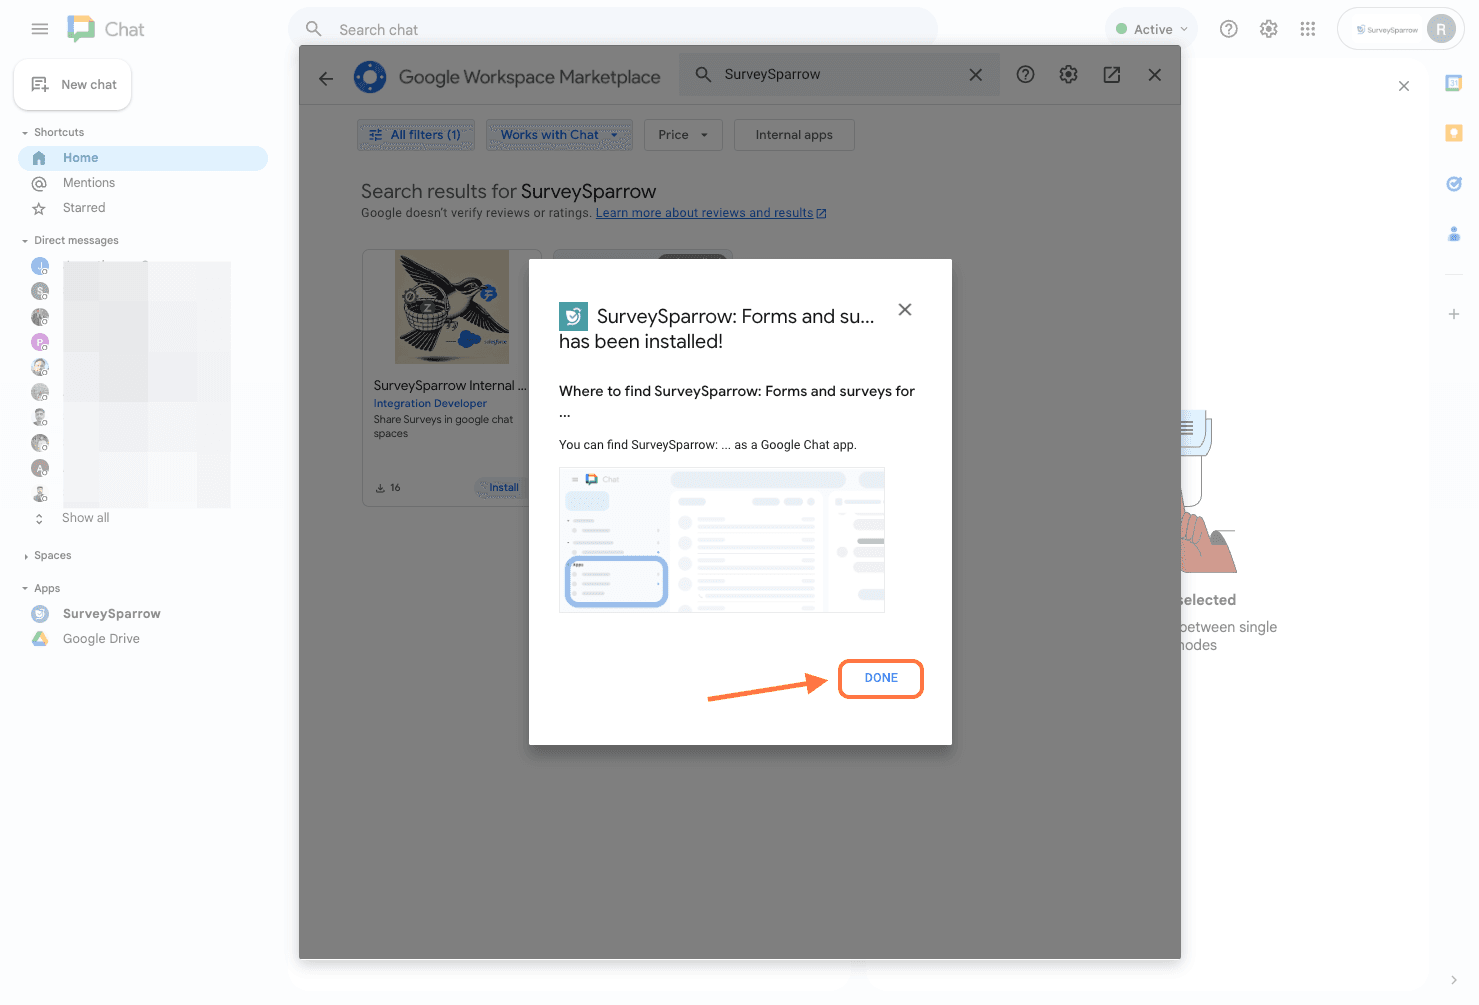The height and width of the screenshot is (1005, 1479).
Task: Click the Search chat input field
Action: [x=620, y=30]
